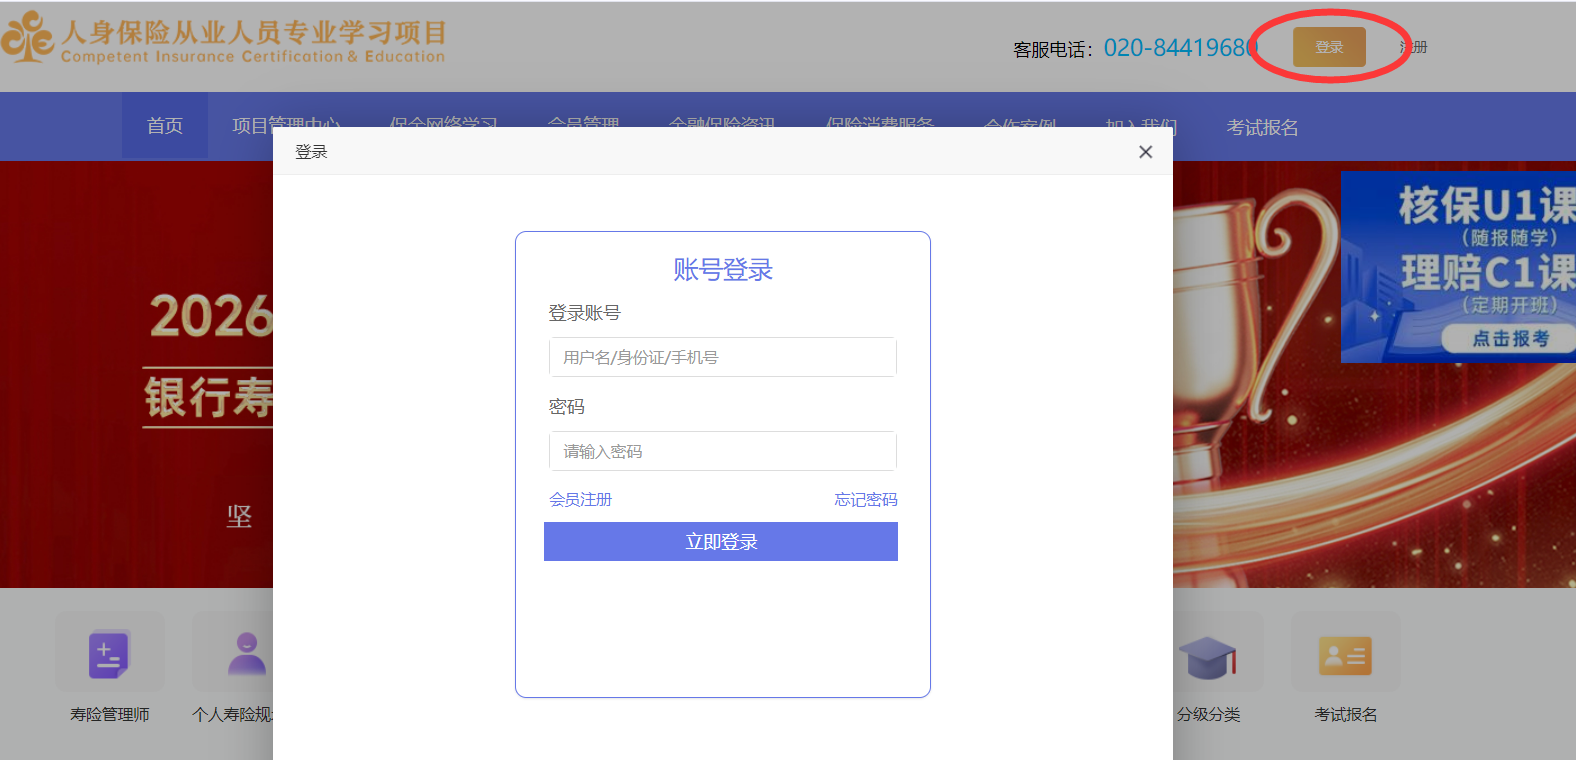The image size is (1576, 760).
Task: Click the 考试报名 ID card icon
Action: [x=1345, y=655]
